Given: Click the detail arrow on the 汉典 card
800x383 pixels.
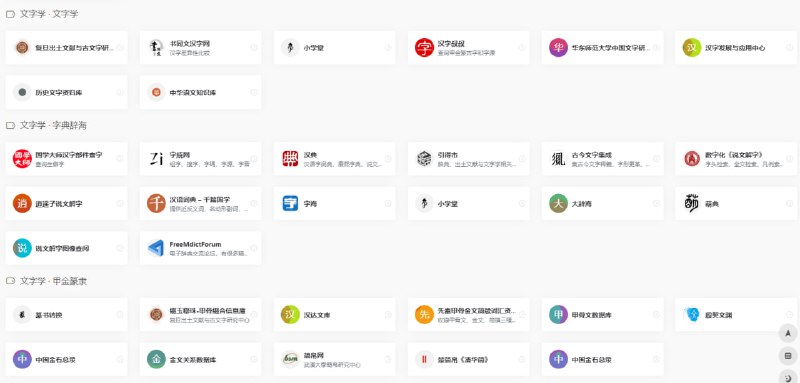Looking at the screenshot, I should [388, 159].
